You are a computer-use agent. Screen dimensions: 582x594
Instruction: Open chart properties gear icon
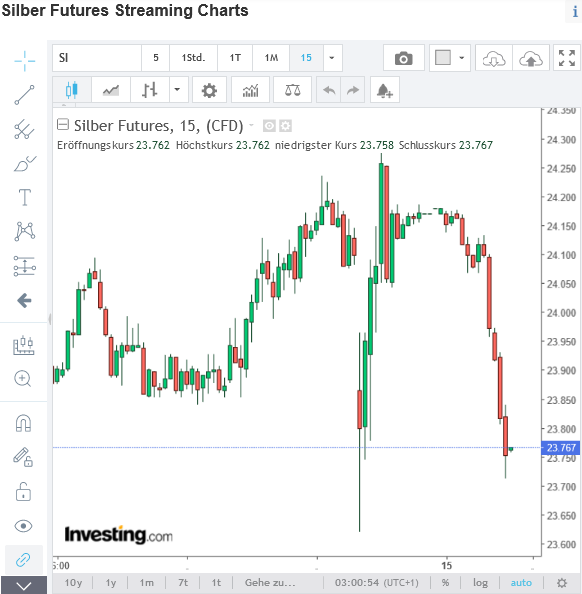tap(209, 90)
